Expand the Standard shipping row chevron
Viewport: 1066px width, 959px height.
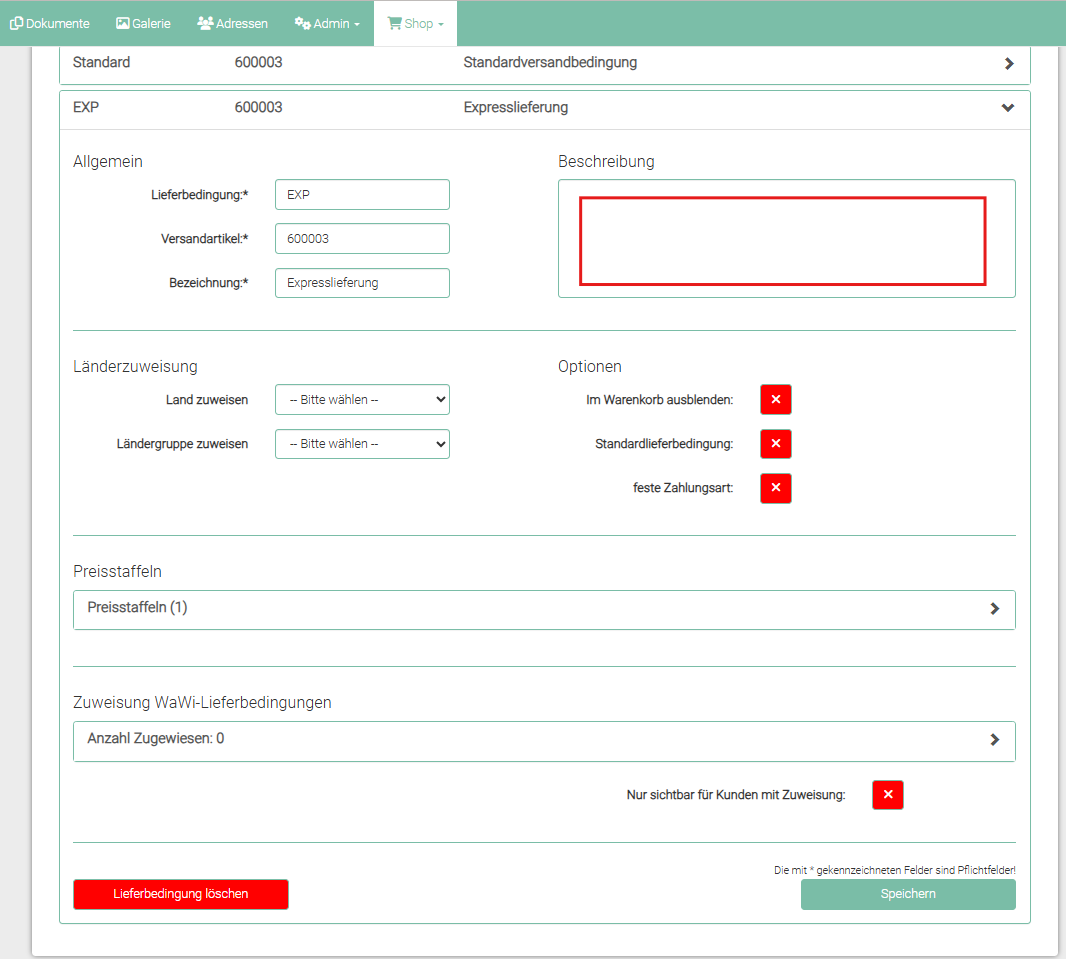pos(1009,63)
